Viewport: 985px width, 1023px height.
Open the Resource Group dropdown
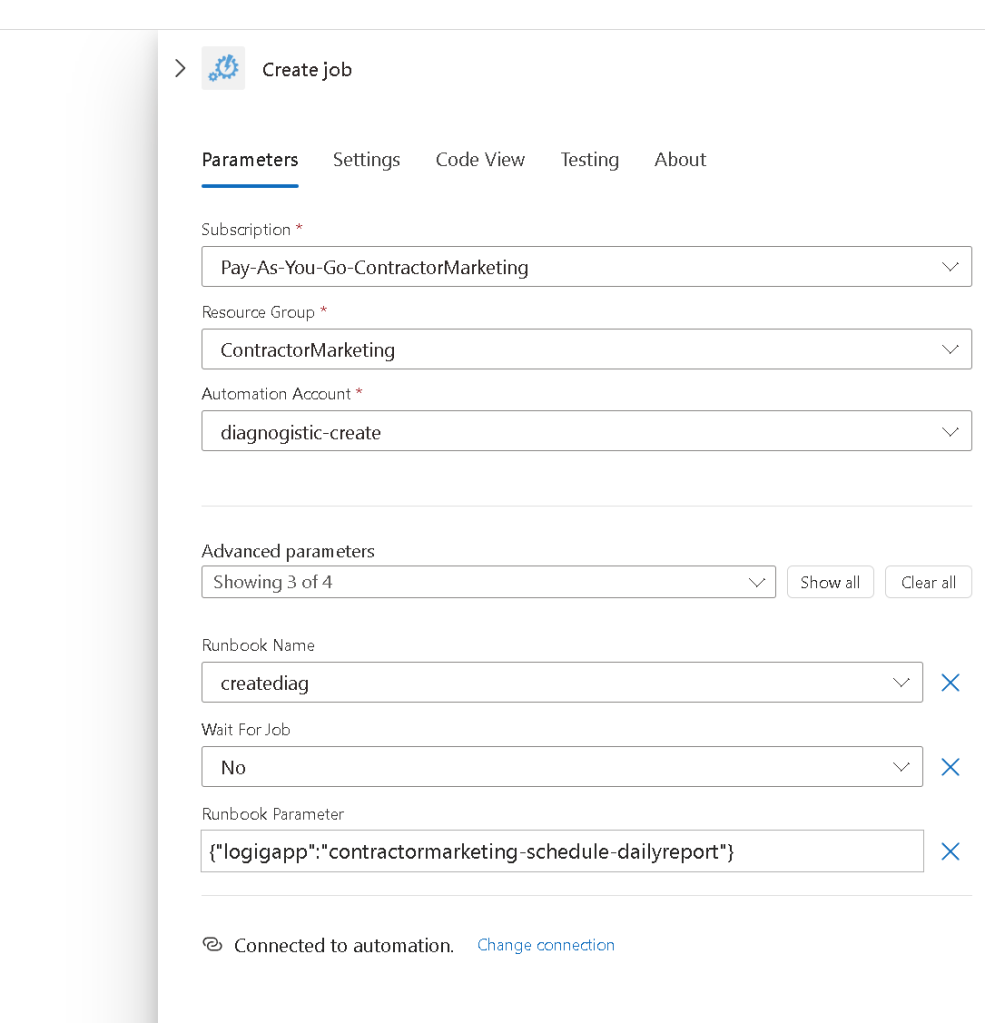pyautogui.click(x=586, y=349)
